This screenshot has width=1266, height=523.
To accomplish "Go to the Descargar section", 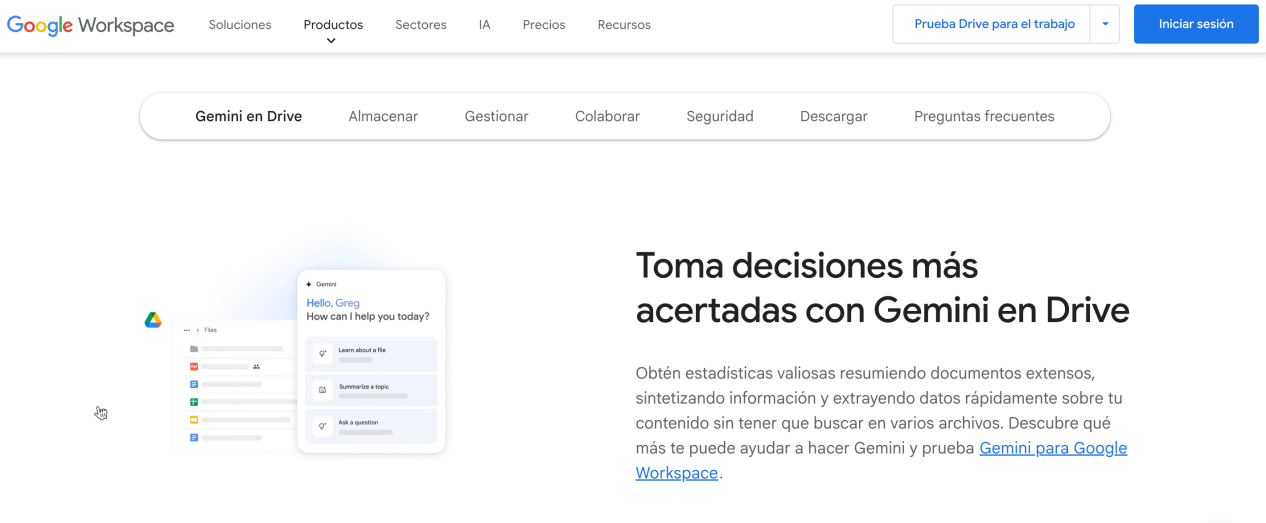I will (834, 116).
